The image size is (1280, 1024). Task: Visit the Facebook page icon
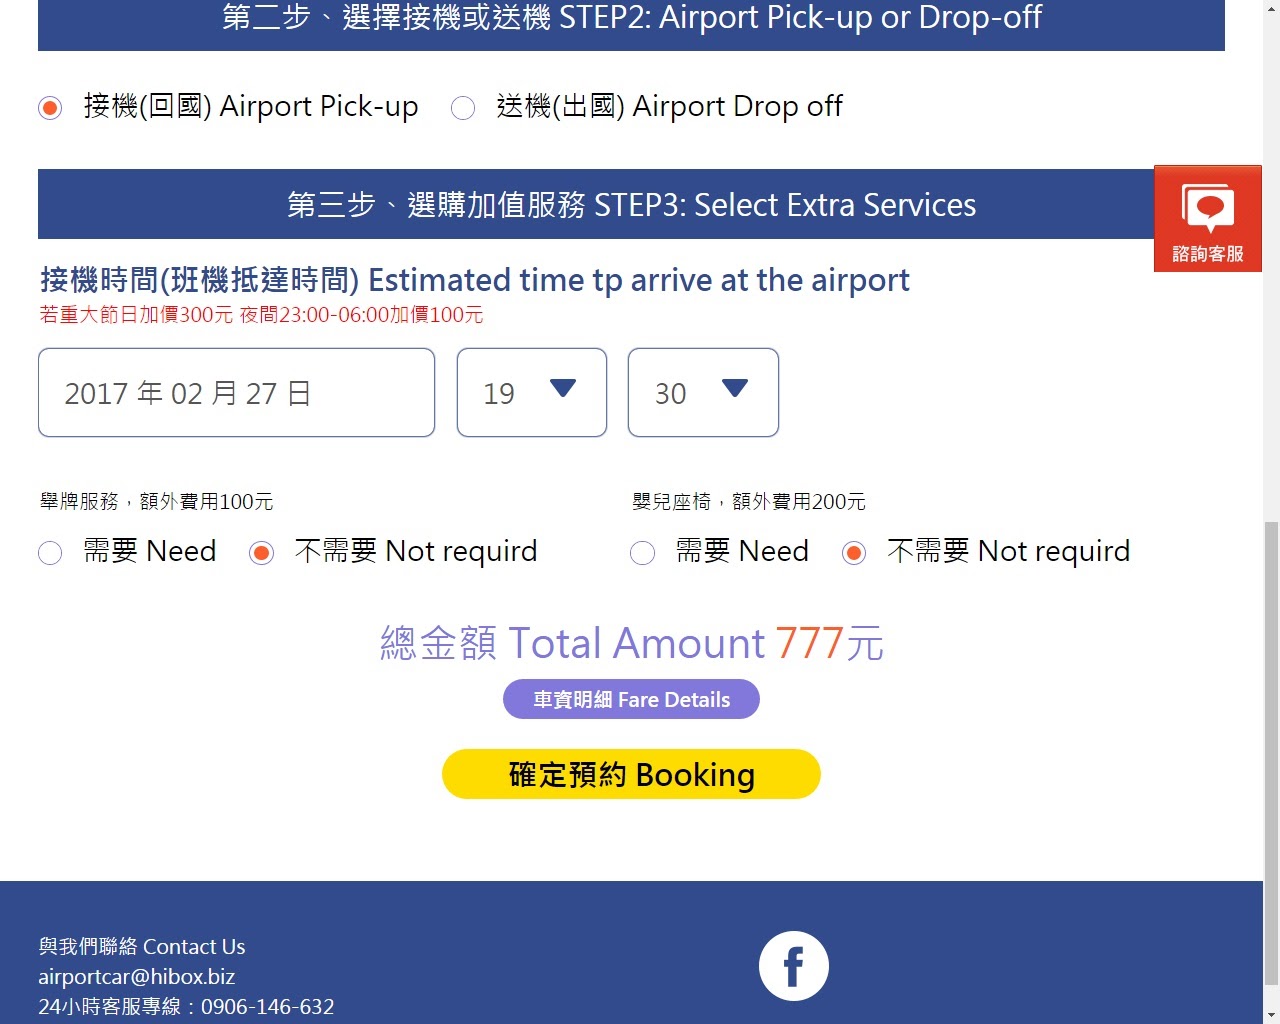click(x=793, y=966)
